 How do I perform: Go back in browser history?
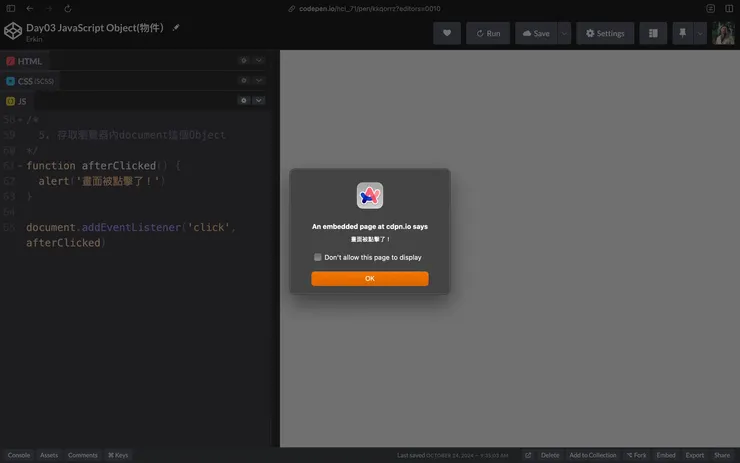(30, 8)
